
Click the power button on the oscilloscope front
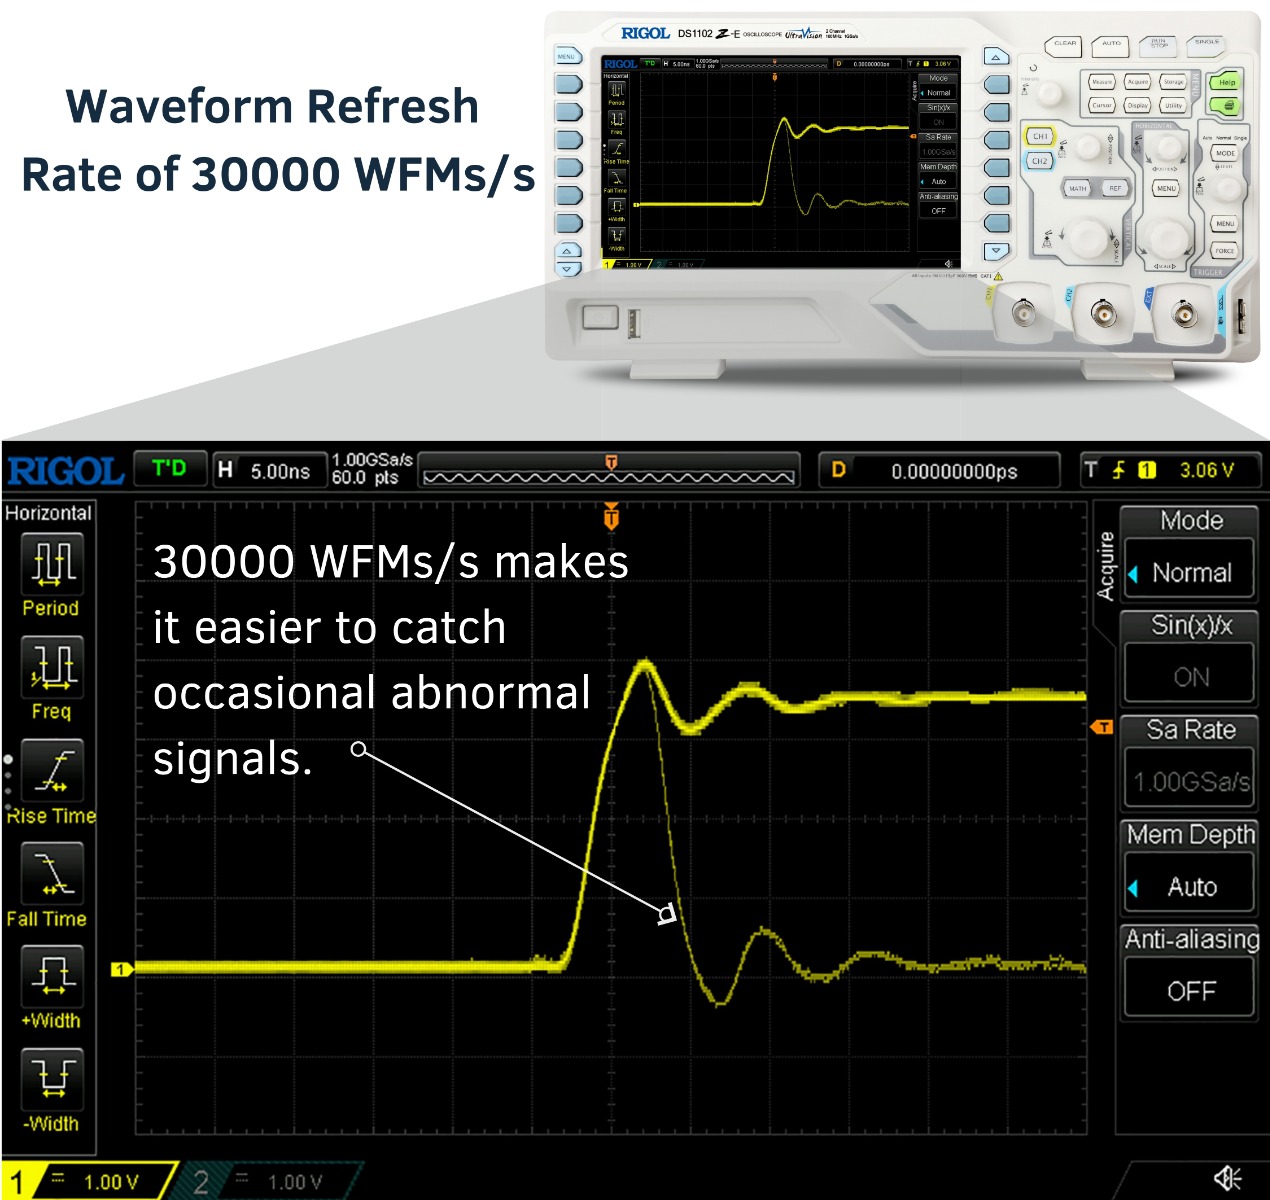tap(600, 318)
